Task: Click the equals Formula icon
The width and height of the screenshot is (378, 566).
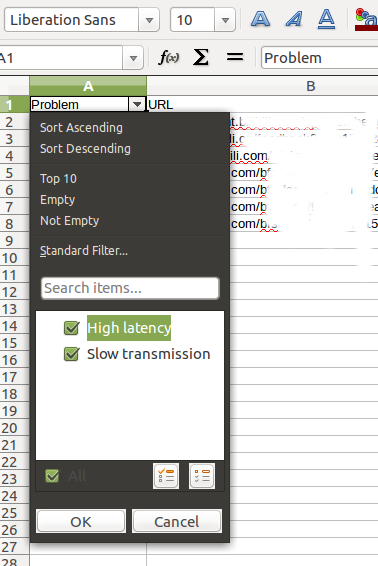Action: click(235, 57)
